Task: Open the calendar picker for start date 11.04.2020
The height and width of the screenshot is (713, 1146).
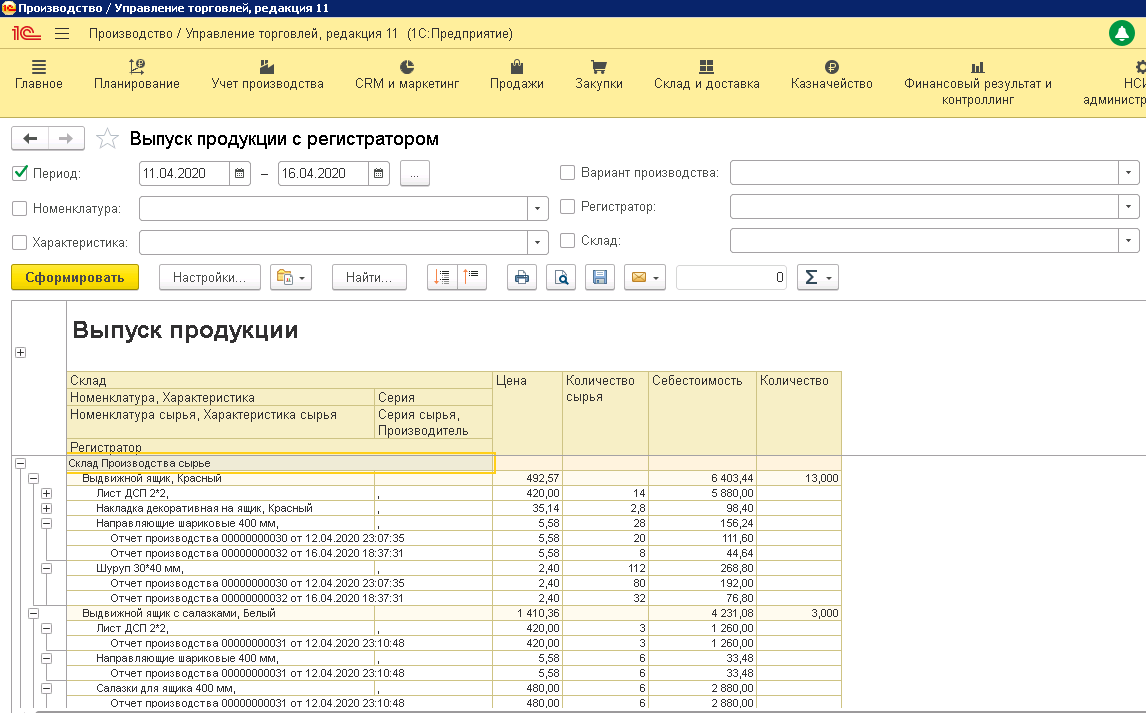Action: coord(240,173)
